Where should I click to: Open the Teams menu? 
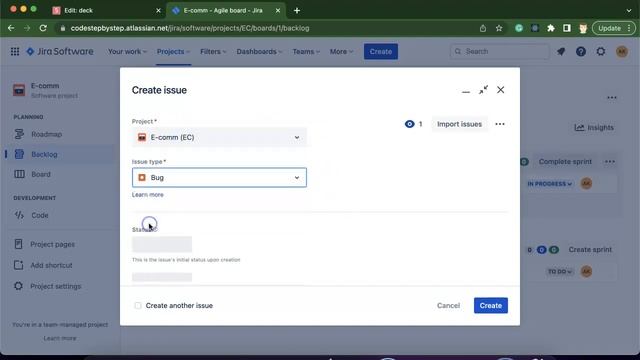(x=306, y=51)
